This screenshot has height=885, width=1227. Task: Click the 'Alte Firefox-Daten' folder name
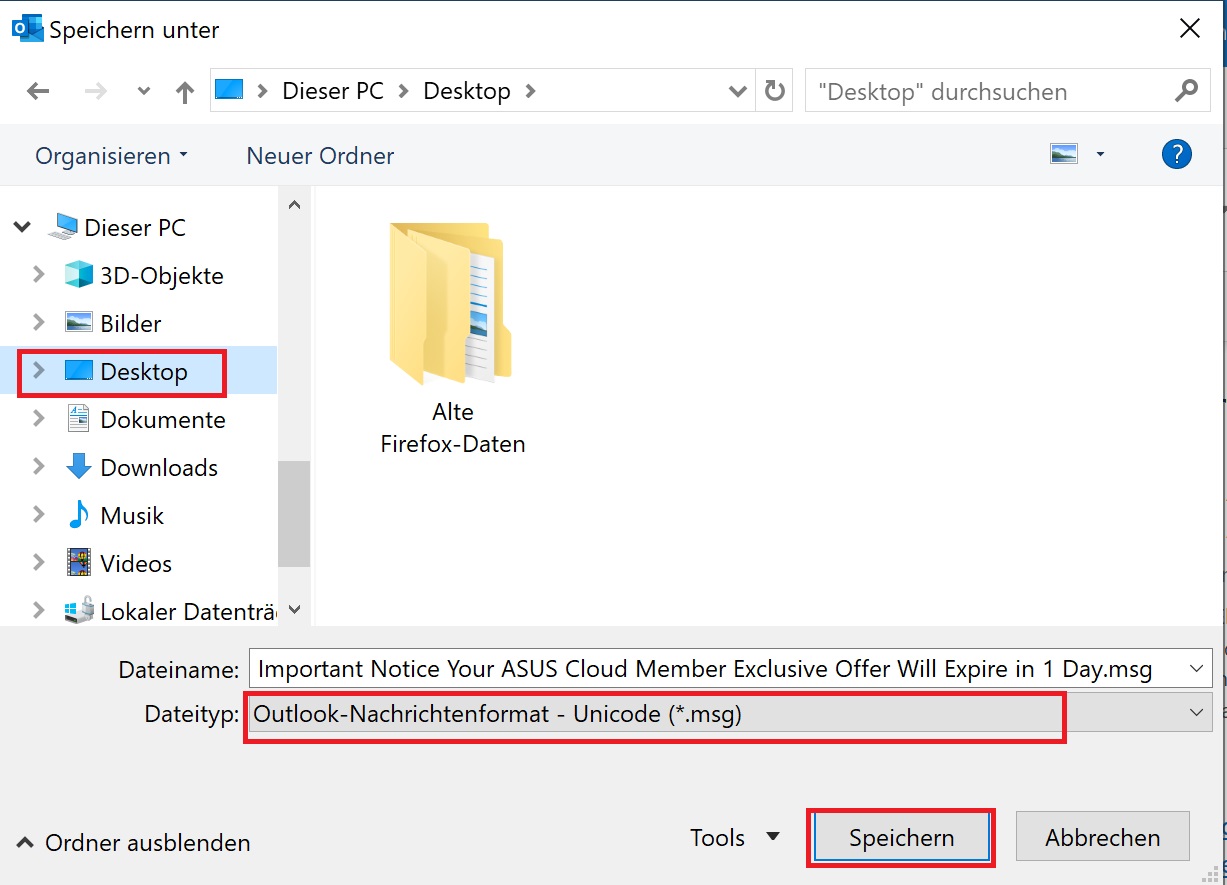coord(453,428)
